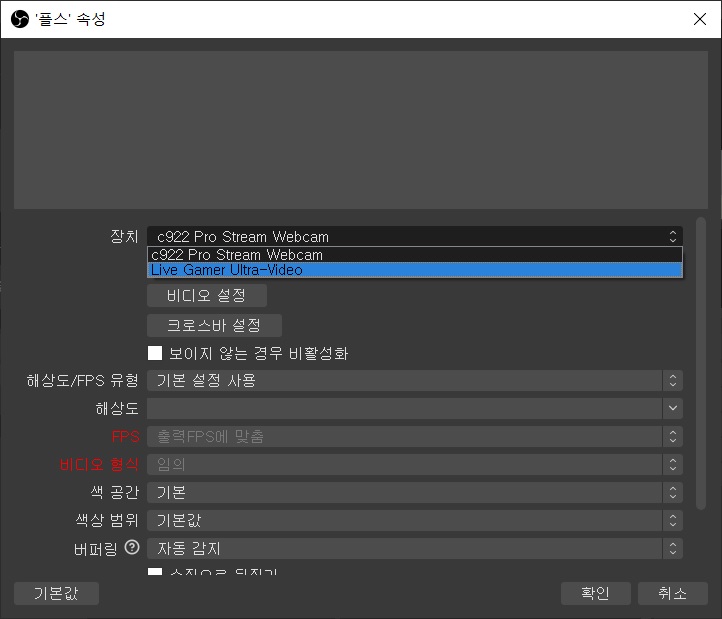Choose c922 Pro Stream Webcam list entry
This screenshot has width=722, height=619.
coord(414,255)
